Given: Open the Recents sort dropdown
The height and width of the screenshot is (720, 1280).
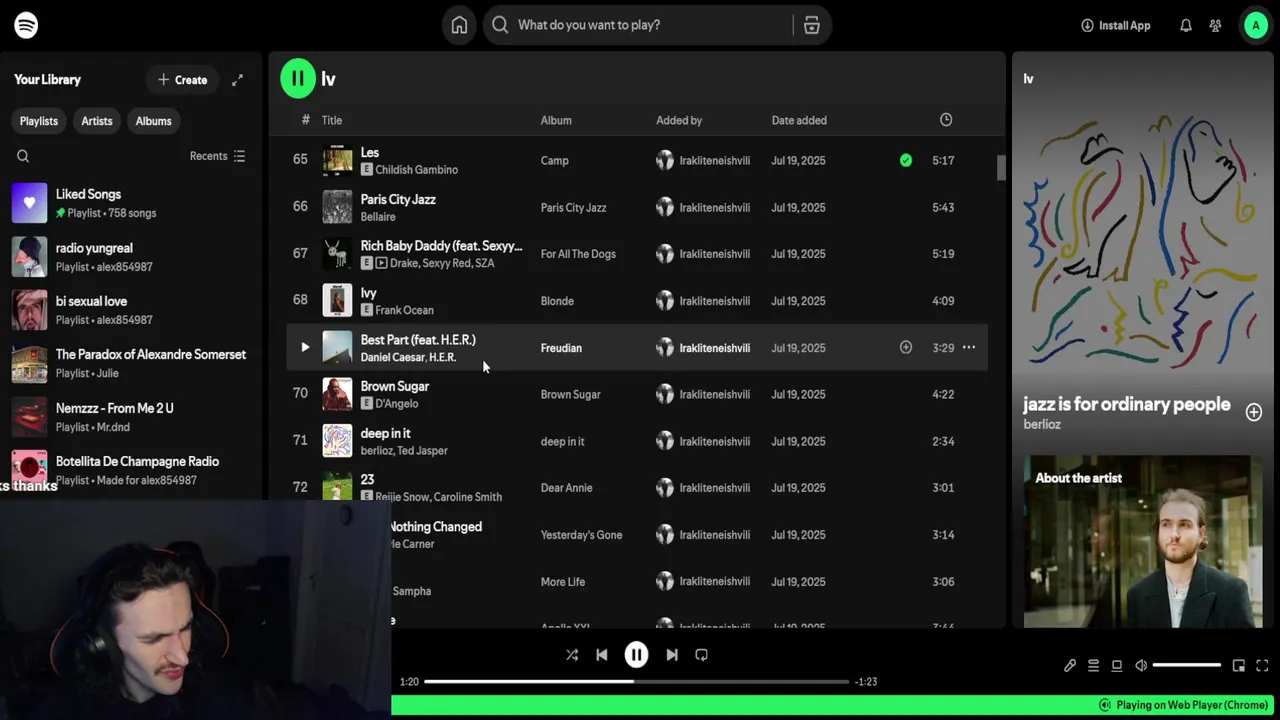Looking at the screenshot, I should pos(217,156).
